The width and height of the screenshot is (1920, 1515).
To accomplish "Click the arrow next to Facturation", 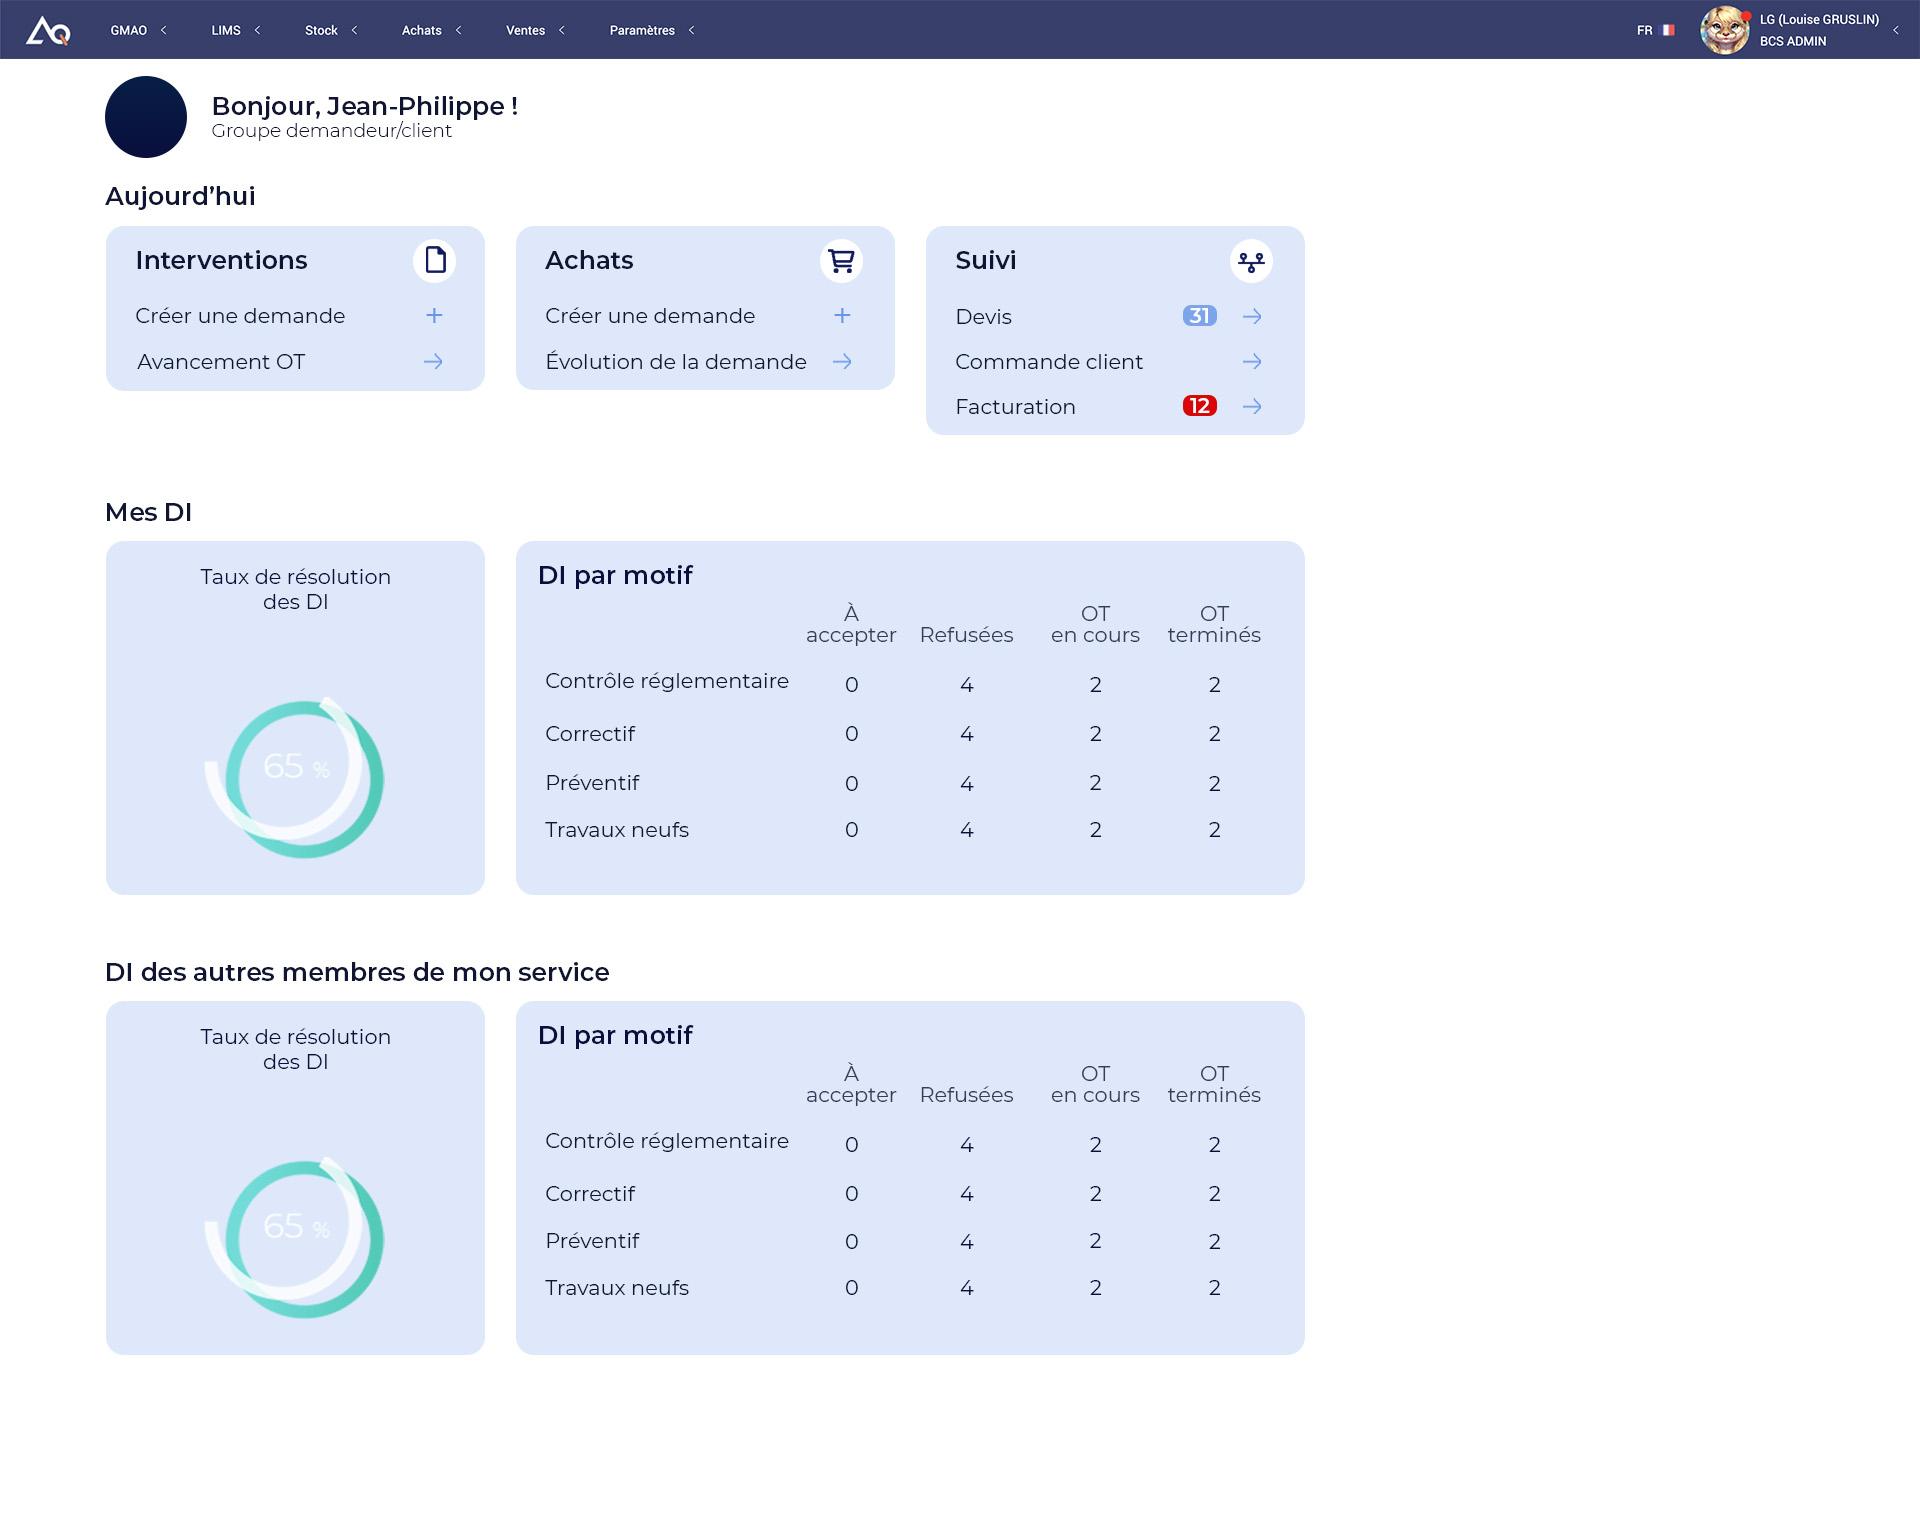I will pyautogui.click(x=1253, y=406).
